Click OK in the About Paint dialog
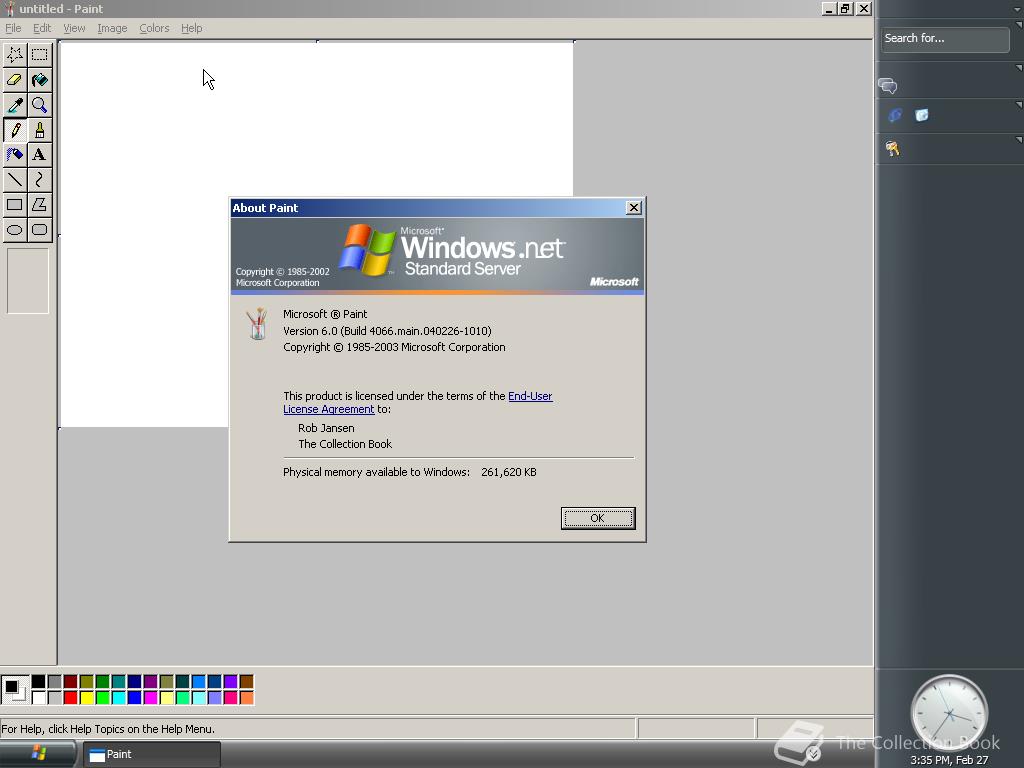Screen dimensions: 1024x768 click(x=598, y=518)
